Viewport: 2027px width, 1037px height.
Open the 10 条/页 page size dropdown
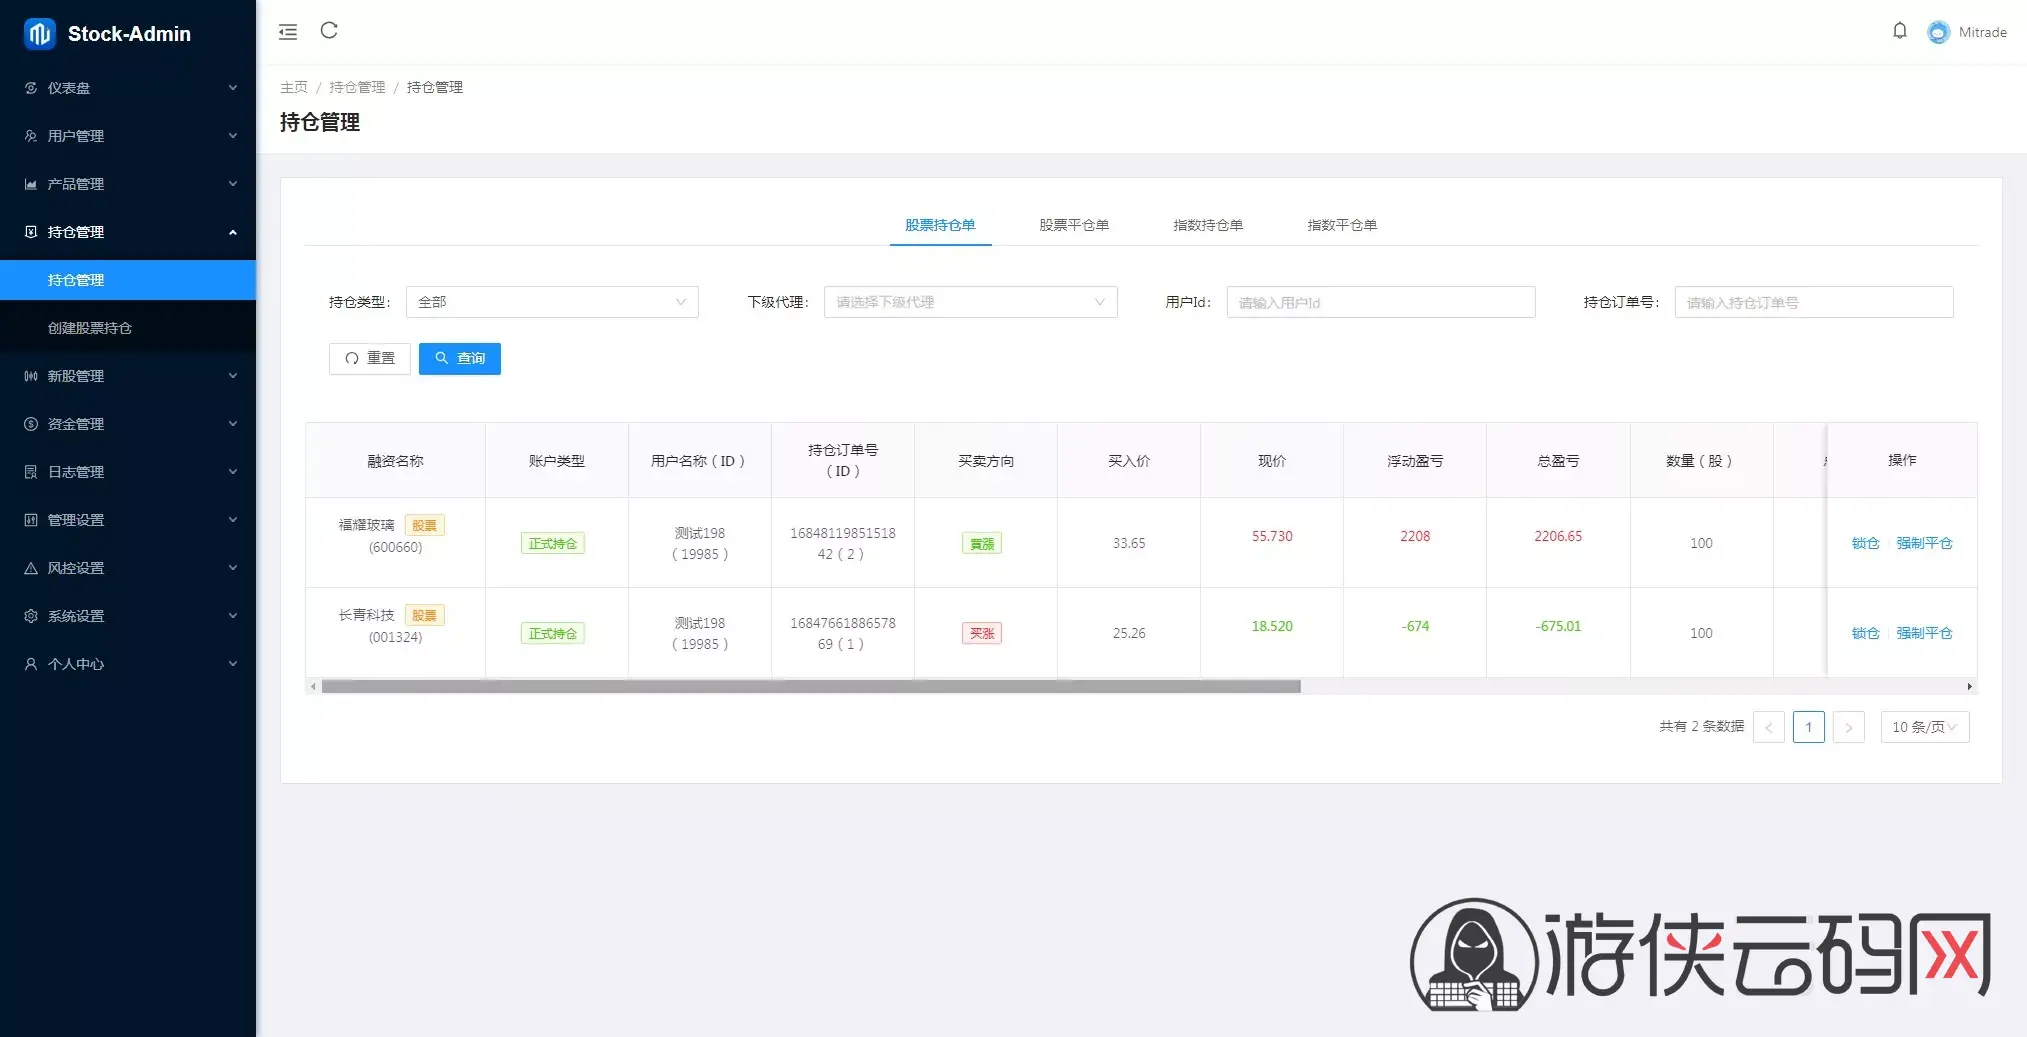point(1924,727)
